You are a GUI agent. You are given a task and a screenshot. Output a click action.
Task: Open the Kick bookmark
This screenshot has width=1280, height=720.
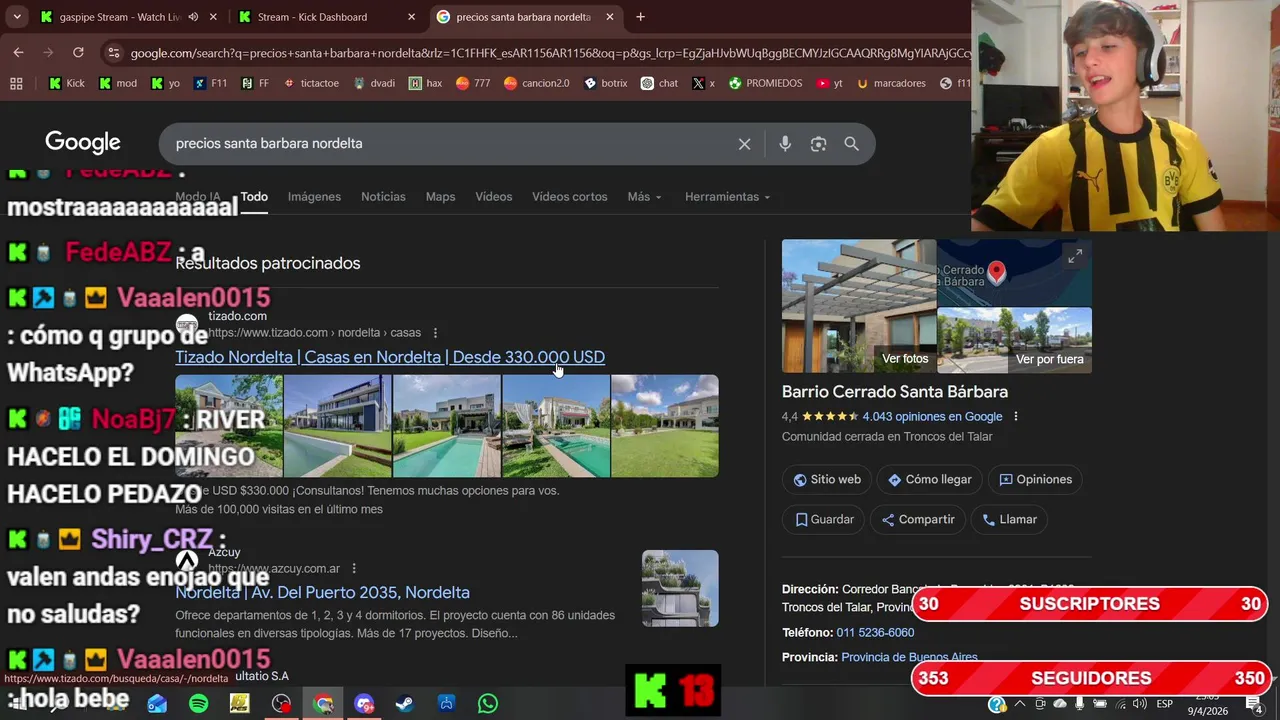[x=67, y=83]
